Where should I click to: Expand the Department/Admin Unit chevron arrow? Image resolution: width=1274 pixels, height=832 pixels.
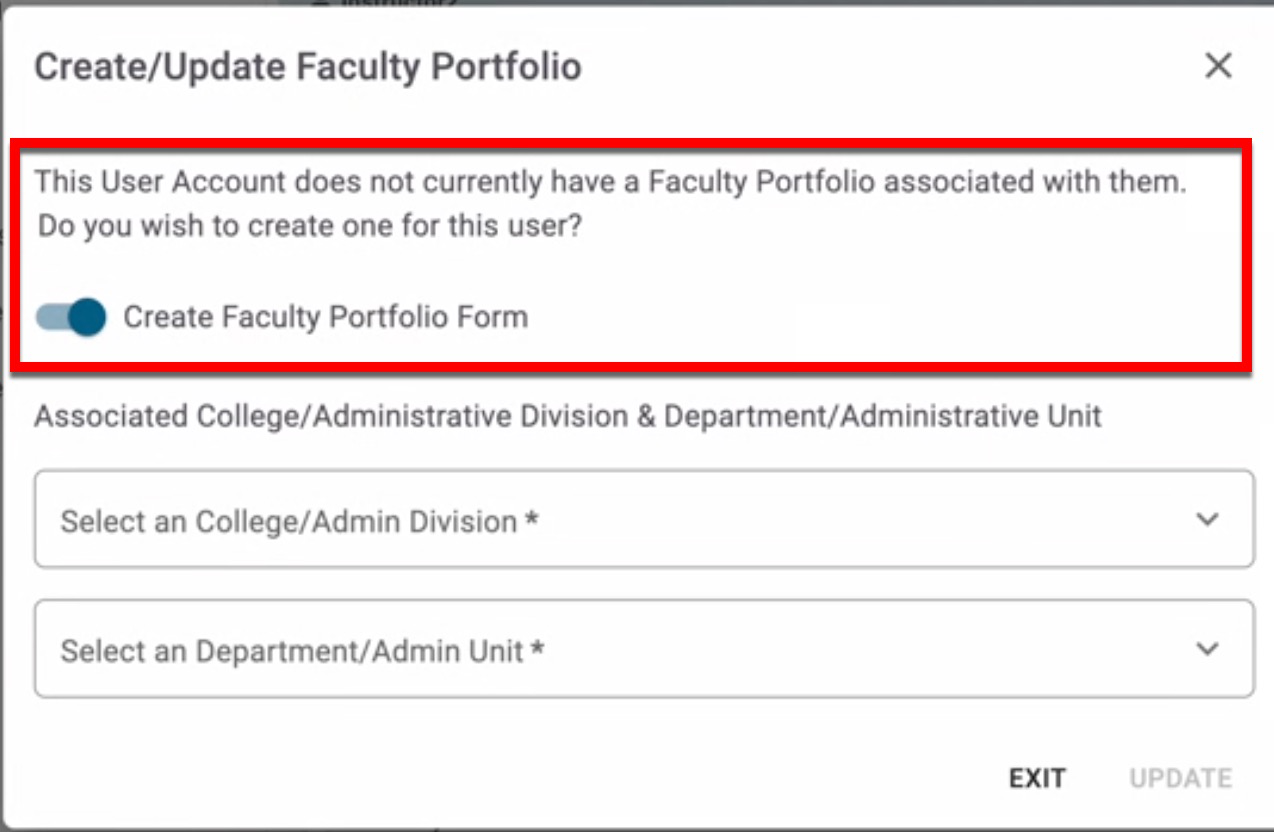tap(1208, 649)
